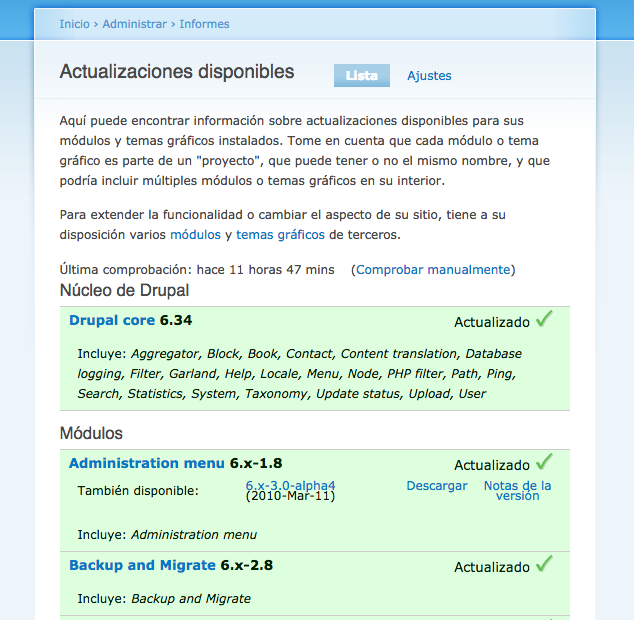Image resolution: width=634 pixels, height=620 pixels.
Task: Open Notas de la versión link
Action: tap(518, 491)
